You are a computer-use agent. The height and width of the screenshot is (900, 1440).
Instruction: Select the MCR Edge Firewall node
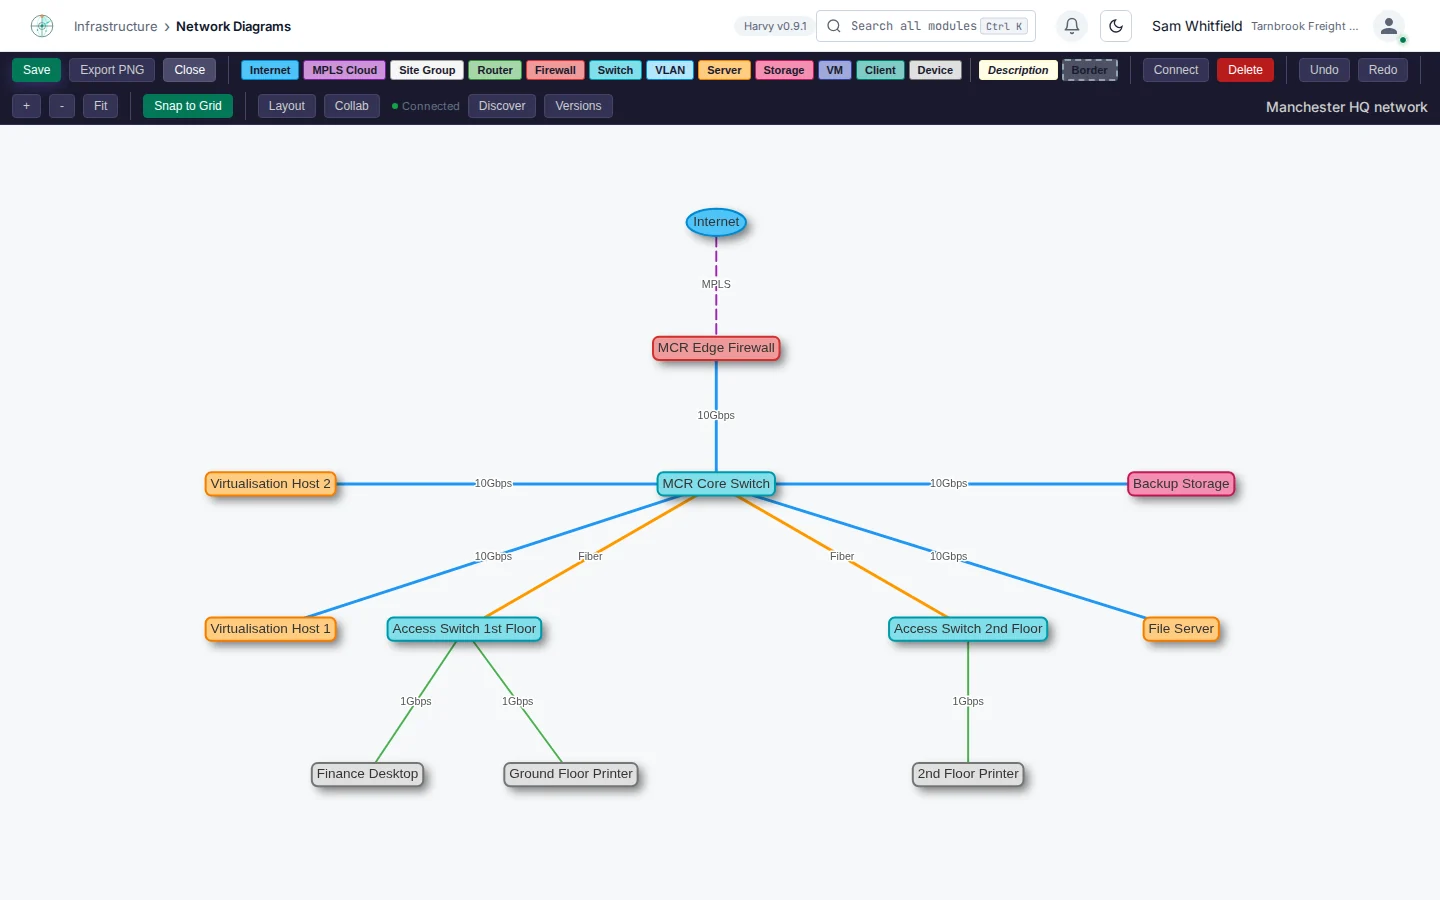pyautogui.click(x=716, y=348)
